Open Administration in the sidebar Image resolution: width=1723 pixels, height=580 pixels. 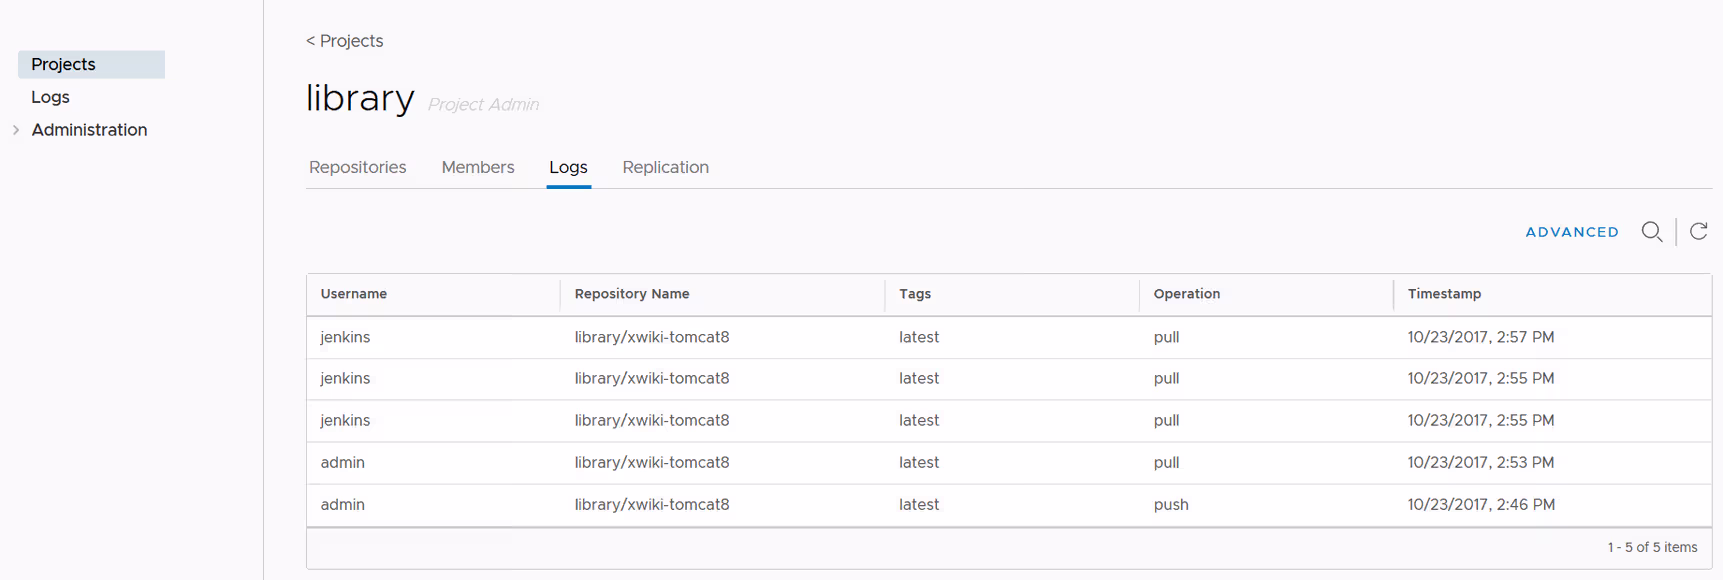pos(89,130)
